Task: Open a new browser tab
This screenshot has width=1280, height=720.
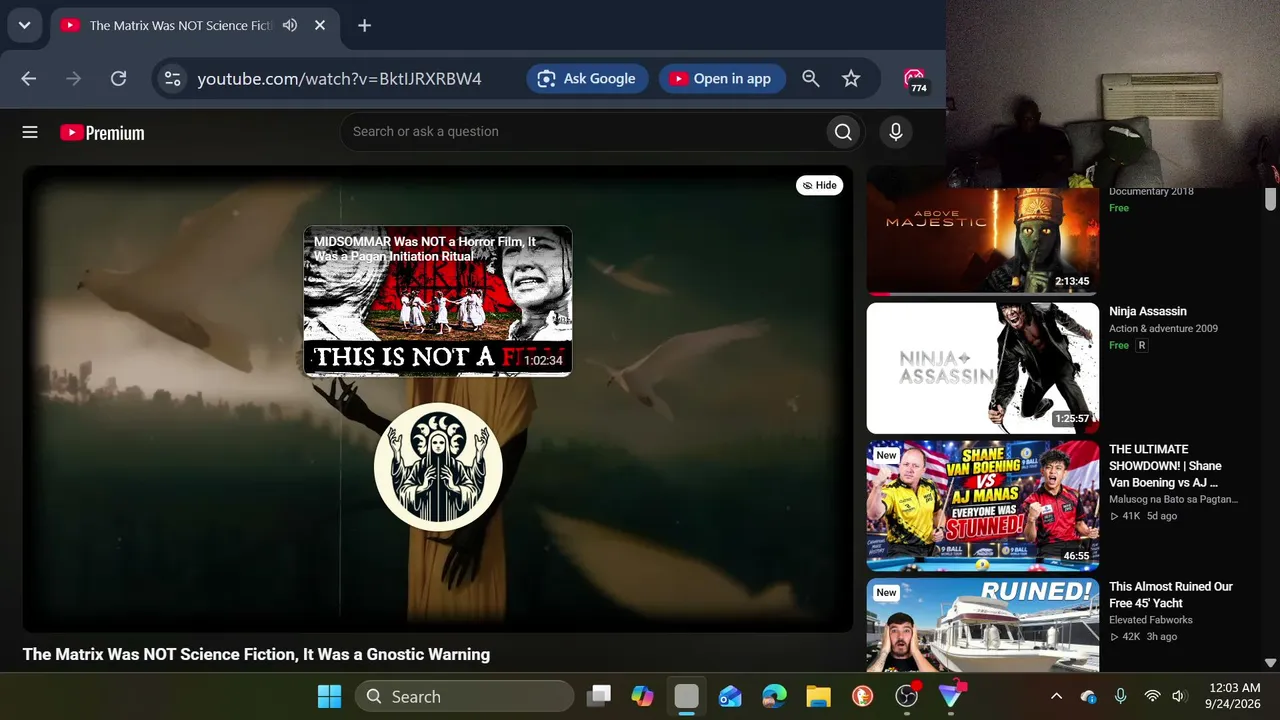Action: click(x=364, y=25)
